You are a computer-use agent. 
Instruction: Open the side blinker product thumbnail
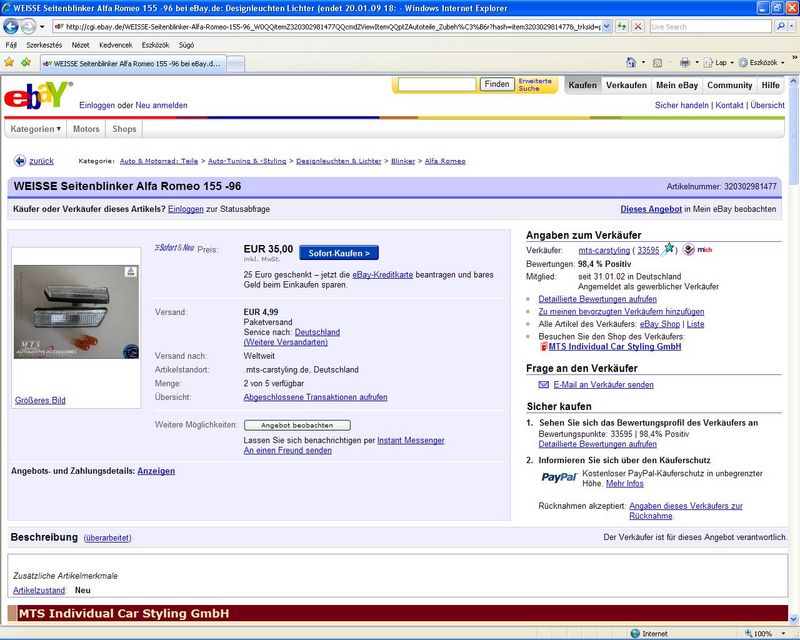(76, 311)
